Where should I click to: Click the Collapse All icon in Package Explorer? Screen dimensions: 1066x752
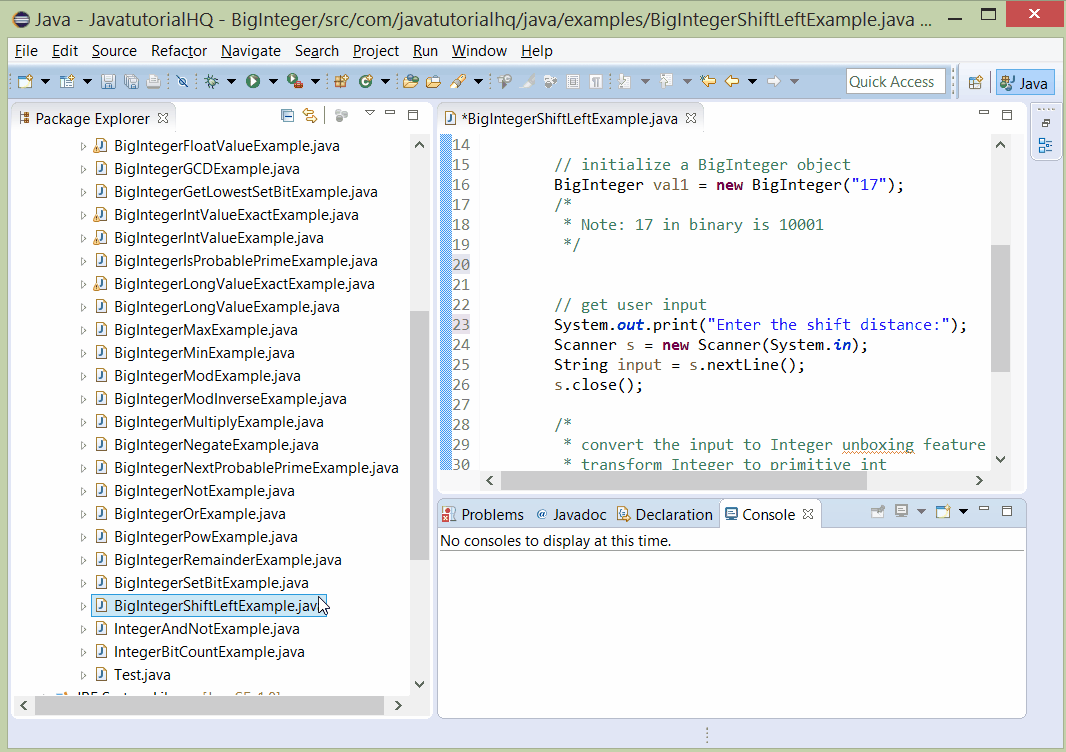pyautogui.click(x=288, y=116)
